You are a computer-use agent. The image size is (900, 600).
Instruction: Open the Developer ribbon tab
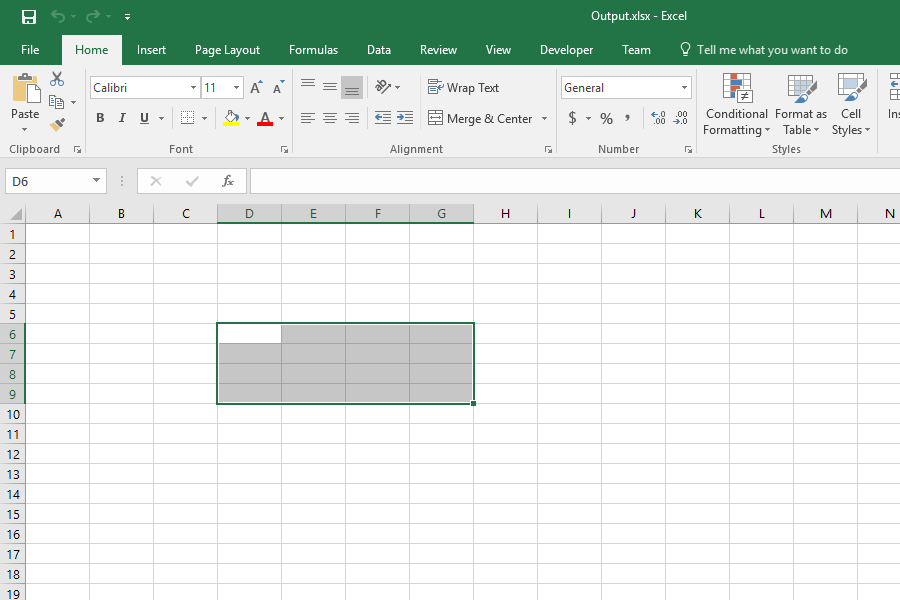(566, 49)
